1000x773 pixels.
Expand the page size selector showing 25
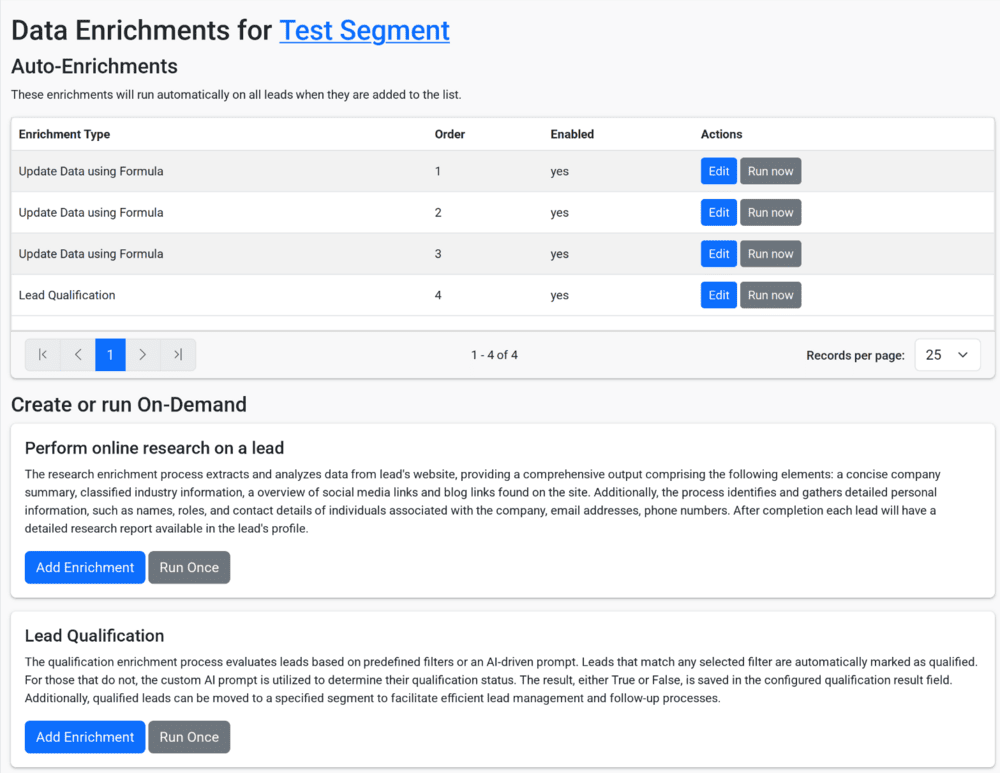pos(947,354)
